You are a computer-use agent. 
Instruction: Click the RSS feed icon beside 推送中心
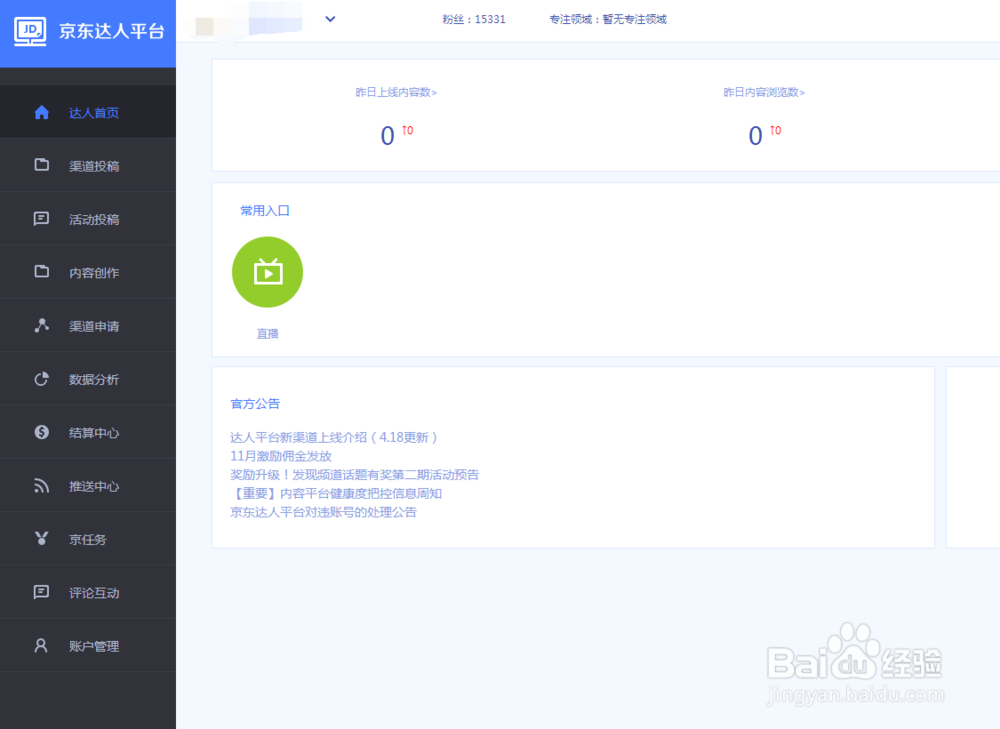tap(41, 486)
